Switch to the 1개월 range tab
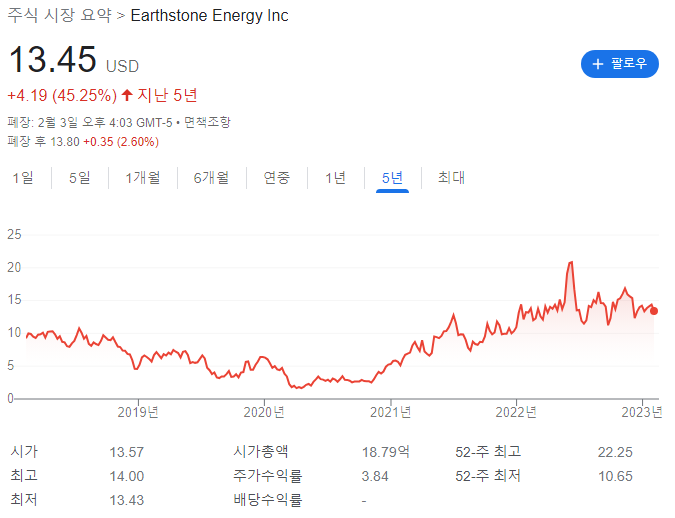The width and height of the screenshot is (675, 518). coord(143,177)
